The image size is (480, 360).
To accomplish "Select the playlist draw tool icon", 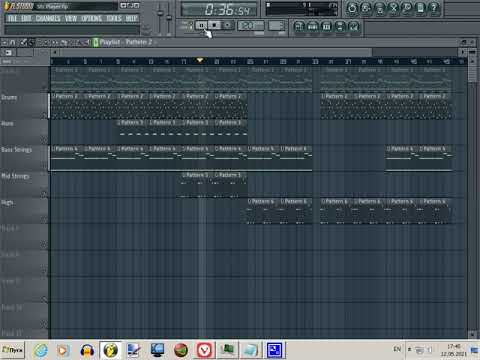I will [23, 42].
